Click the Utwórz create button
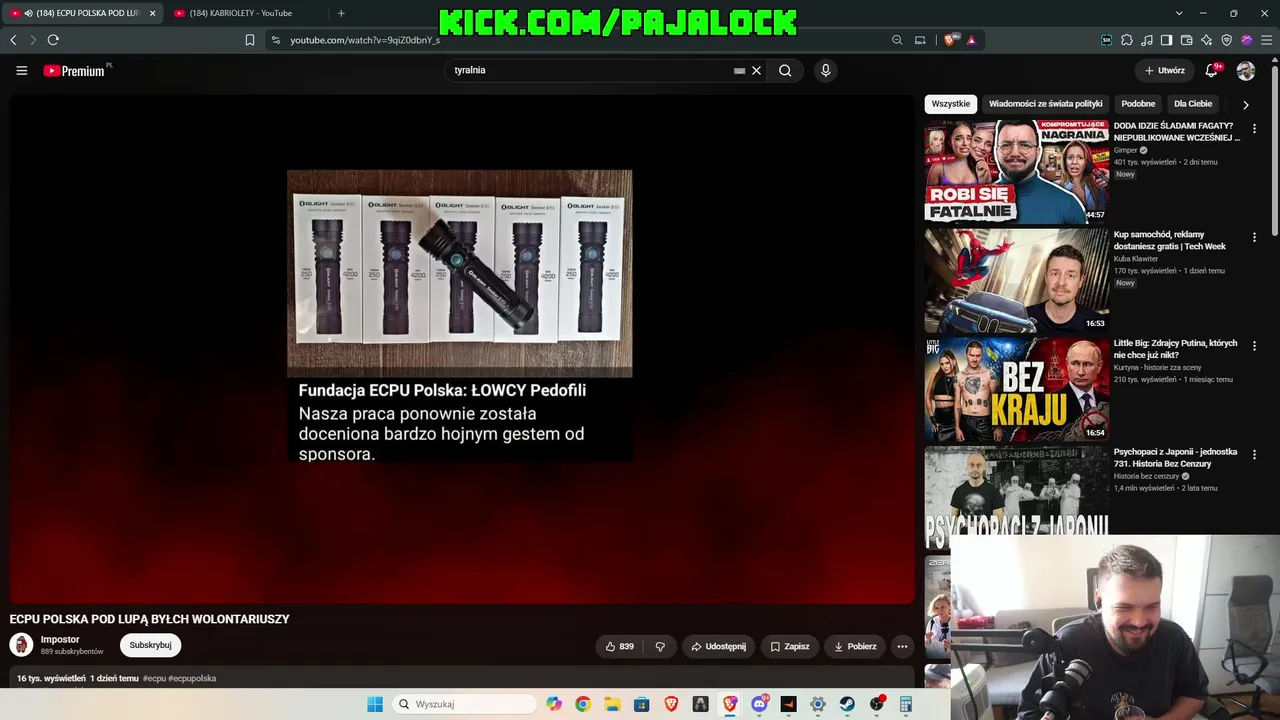1280x720 pixels. (1164, 71)
